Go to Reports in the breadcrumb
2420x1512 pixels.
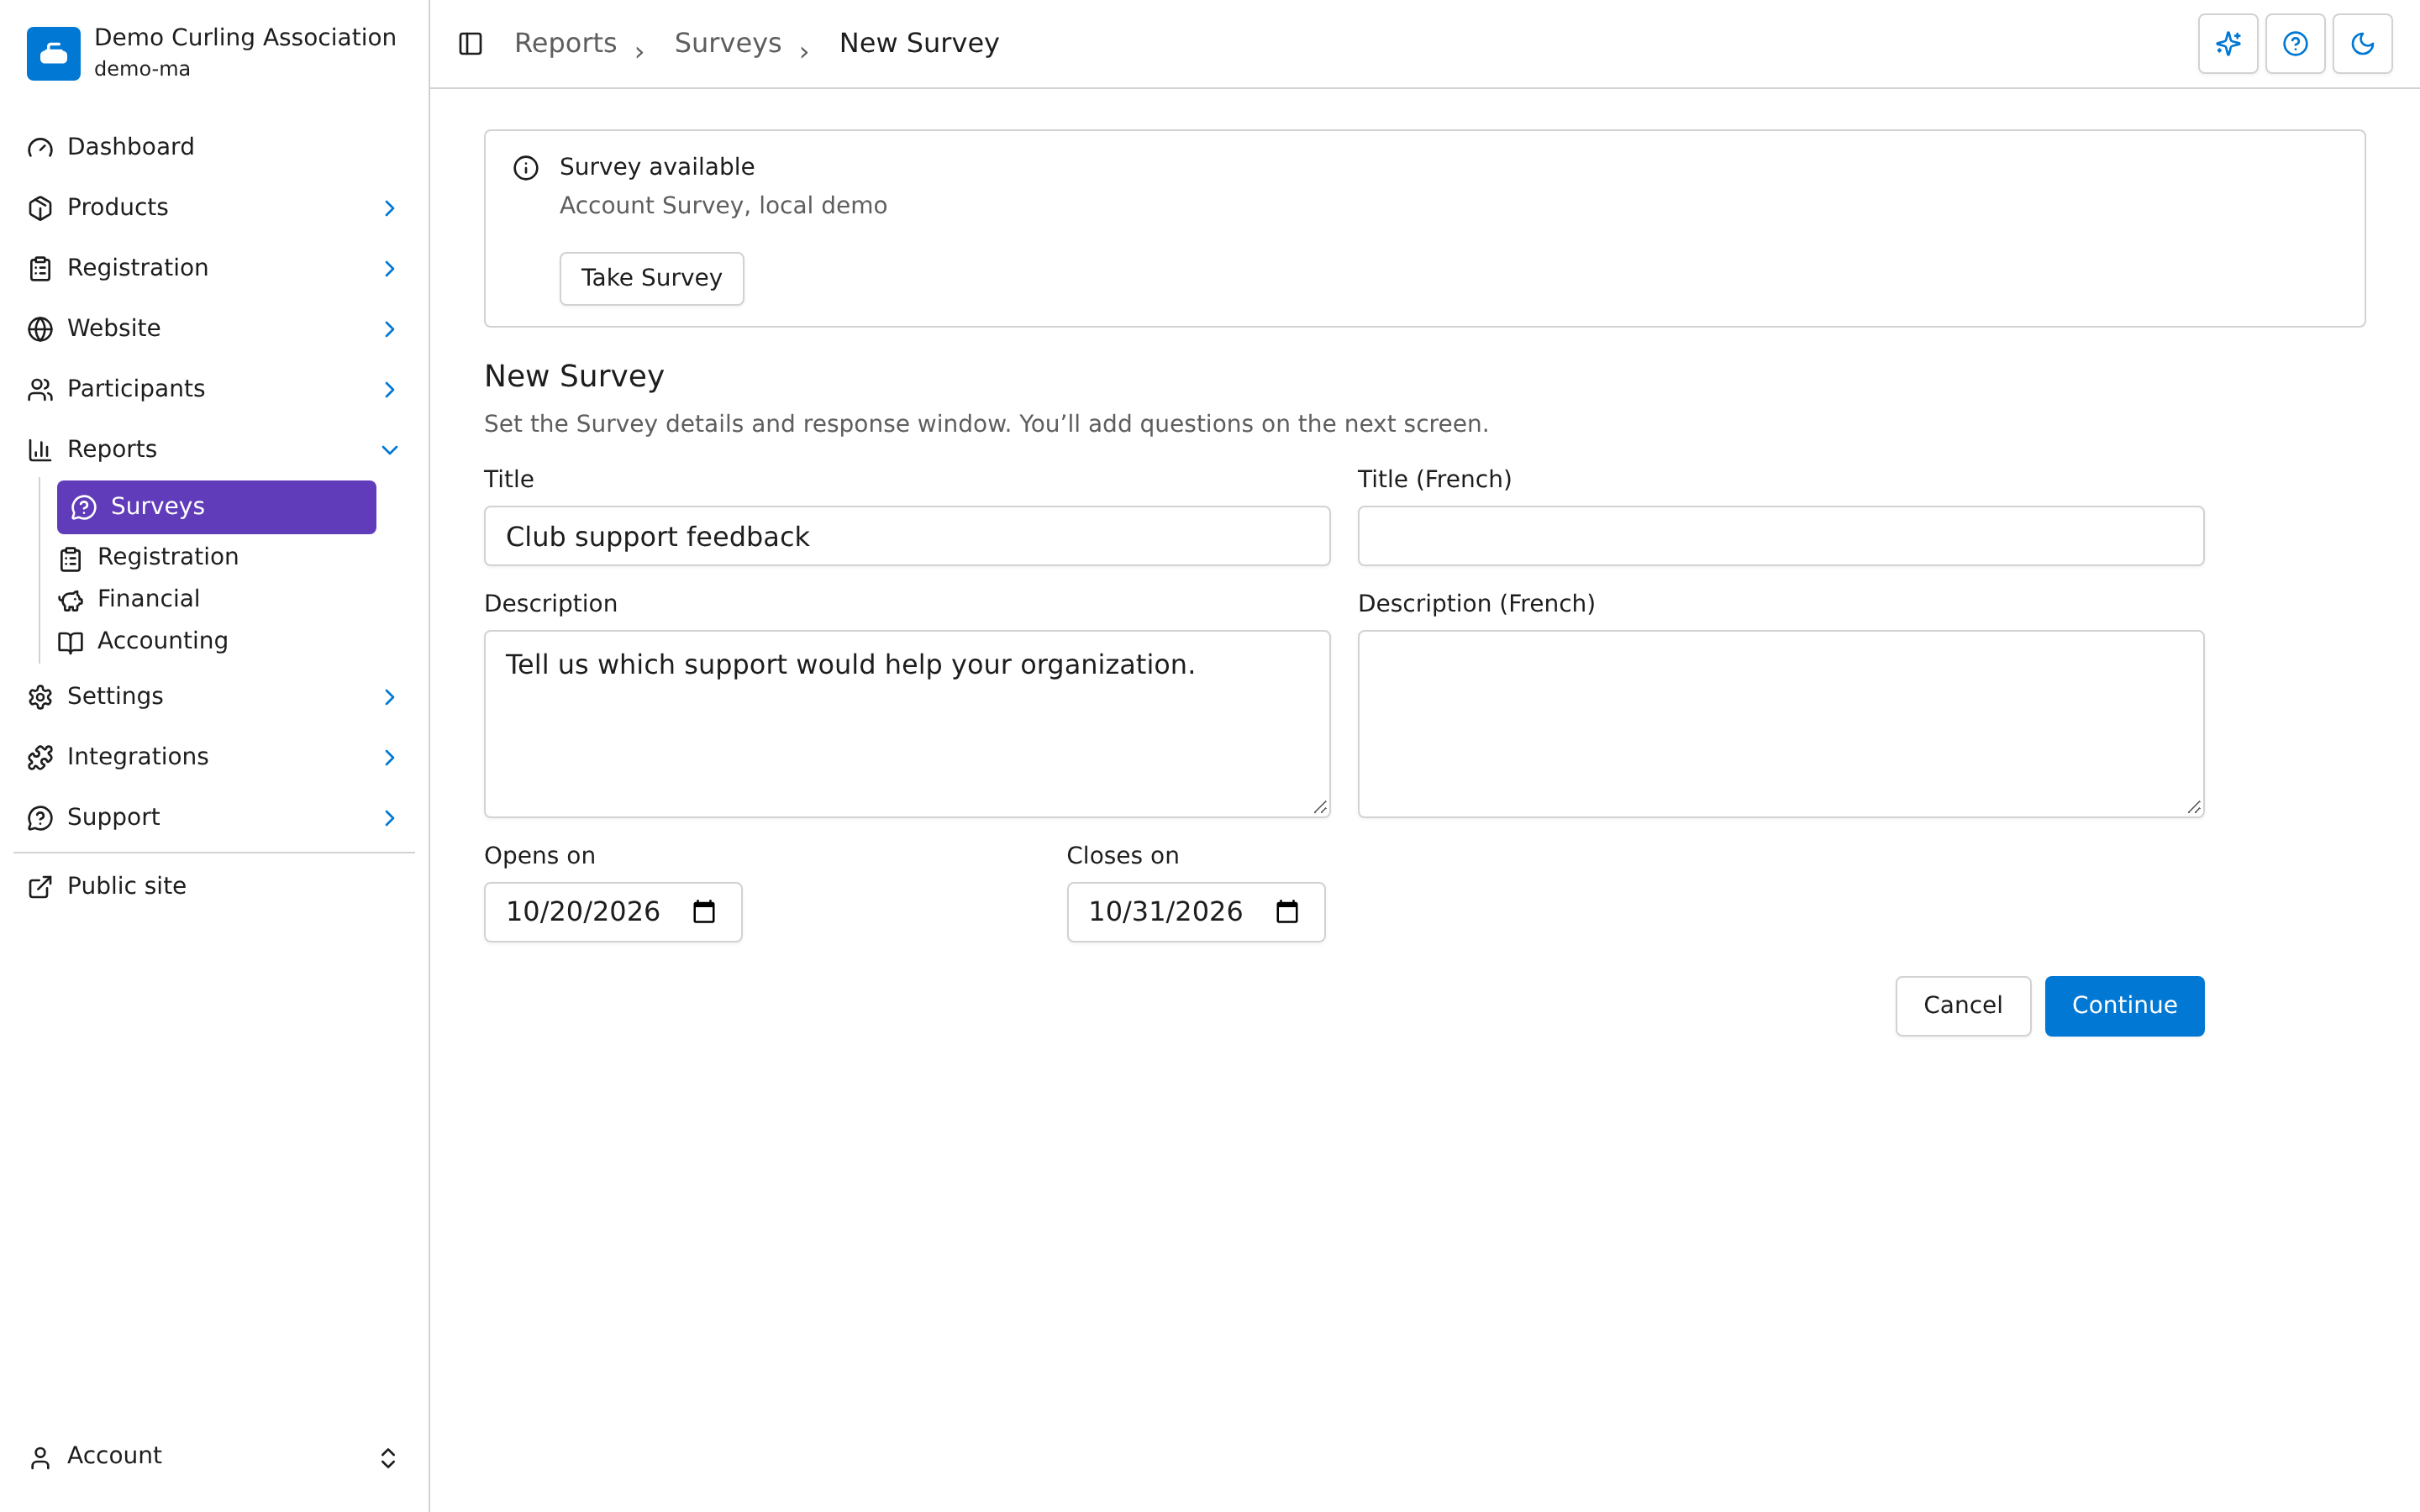pyautogui.click(x=565, y=43)
